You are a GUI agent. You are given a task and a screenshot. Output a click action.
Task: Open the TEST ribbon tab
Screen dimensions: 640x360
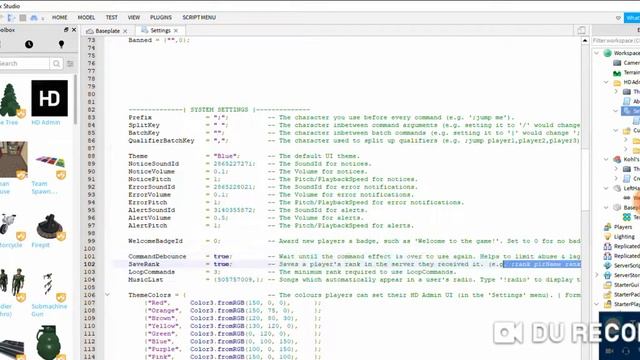point(111,18)
